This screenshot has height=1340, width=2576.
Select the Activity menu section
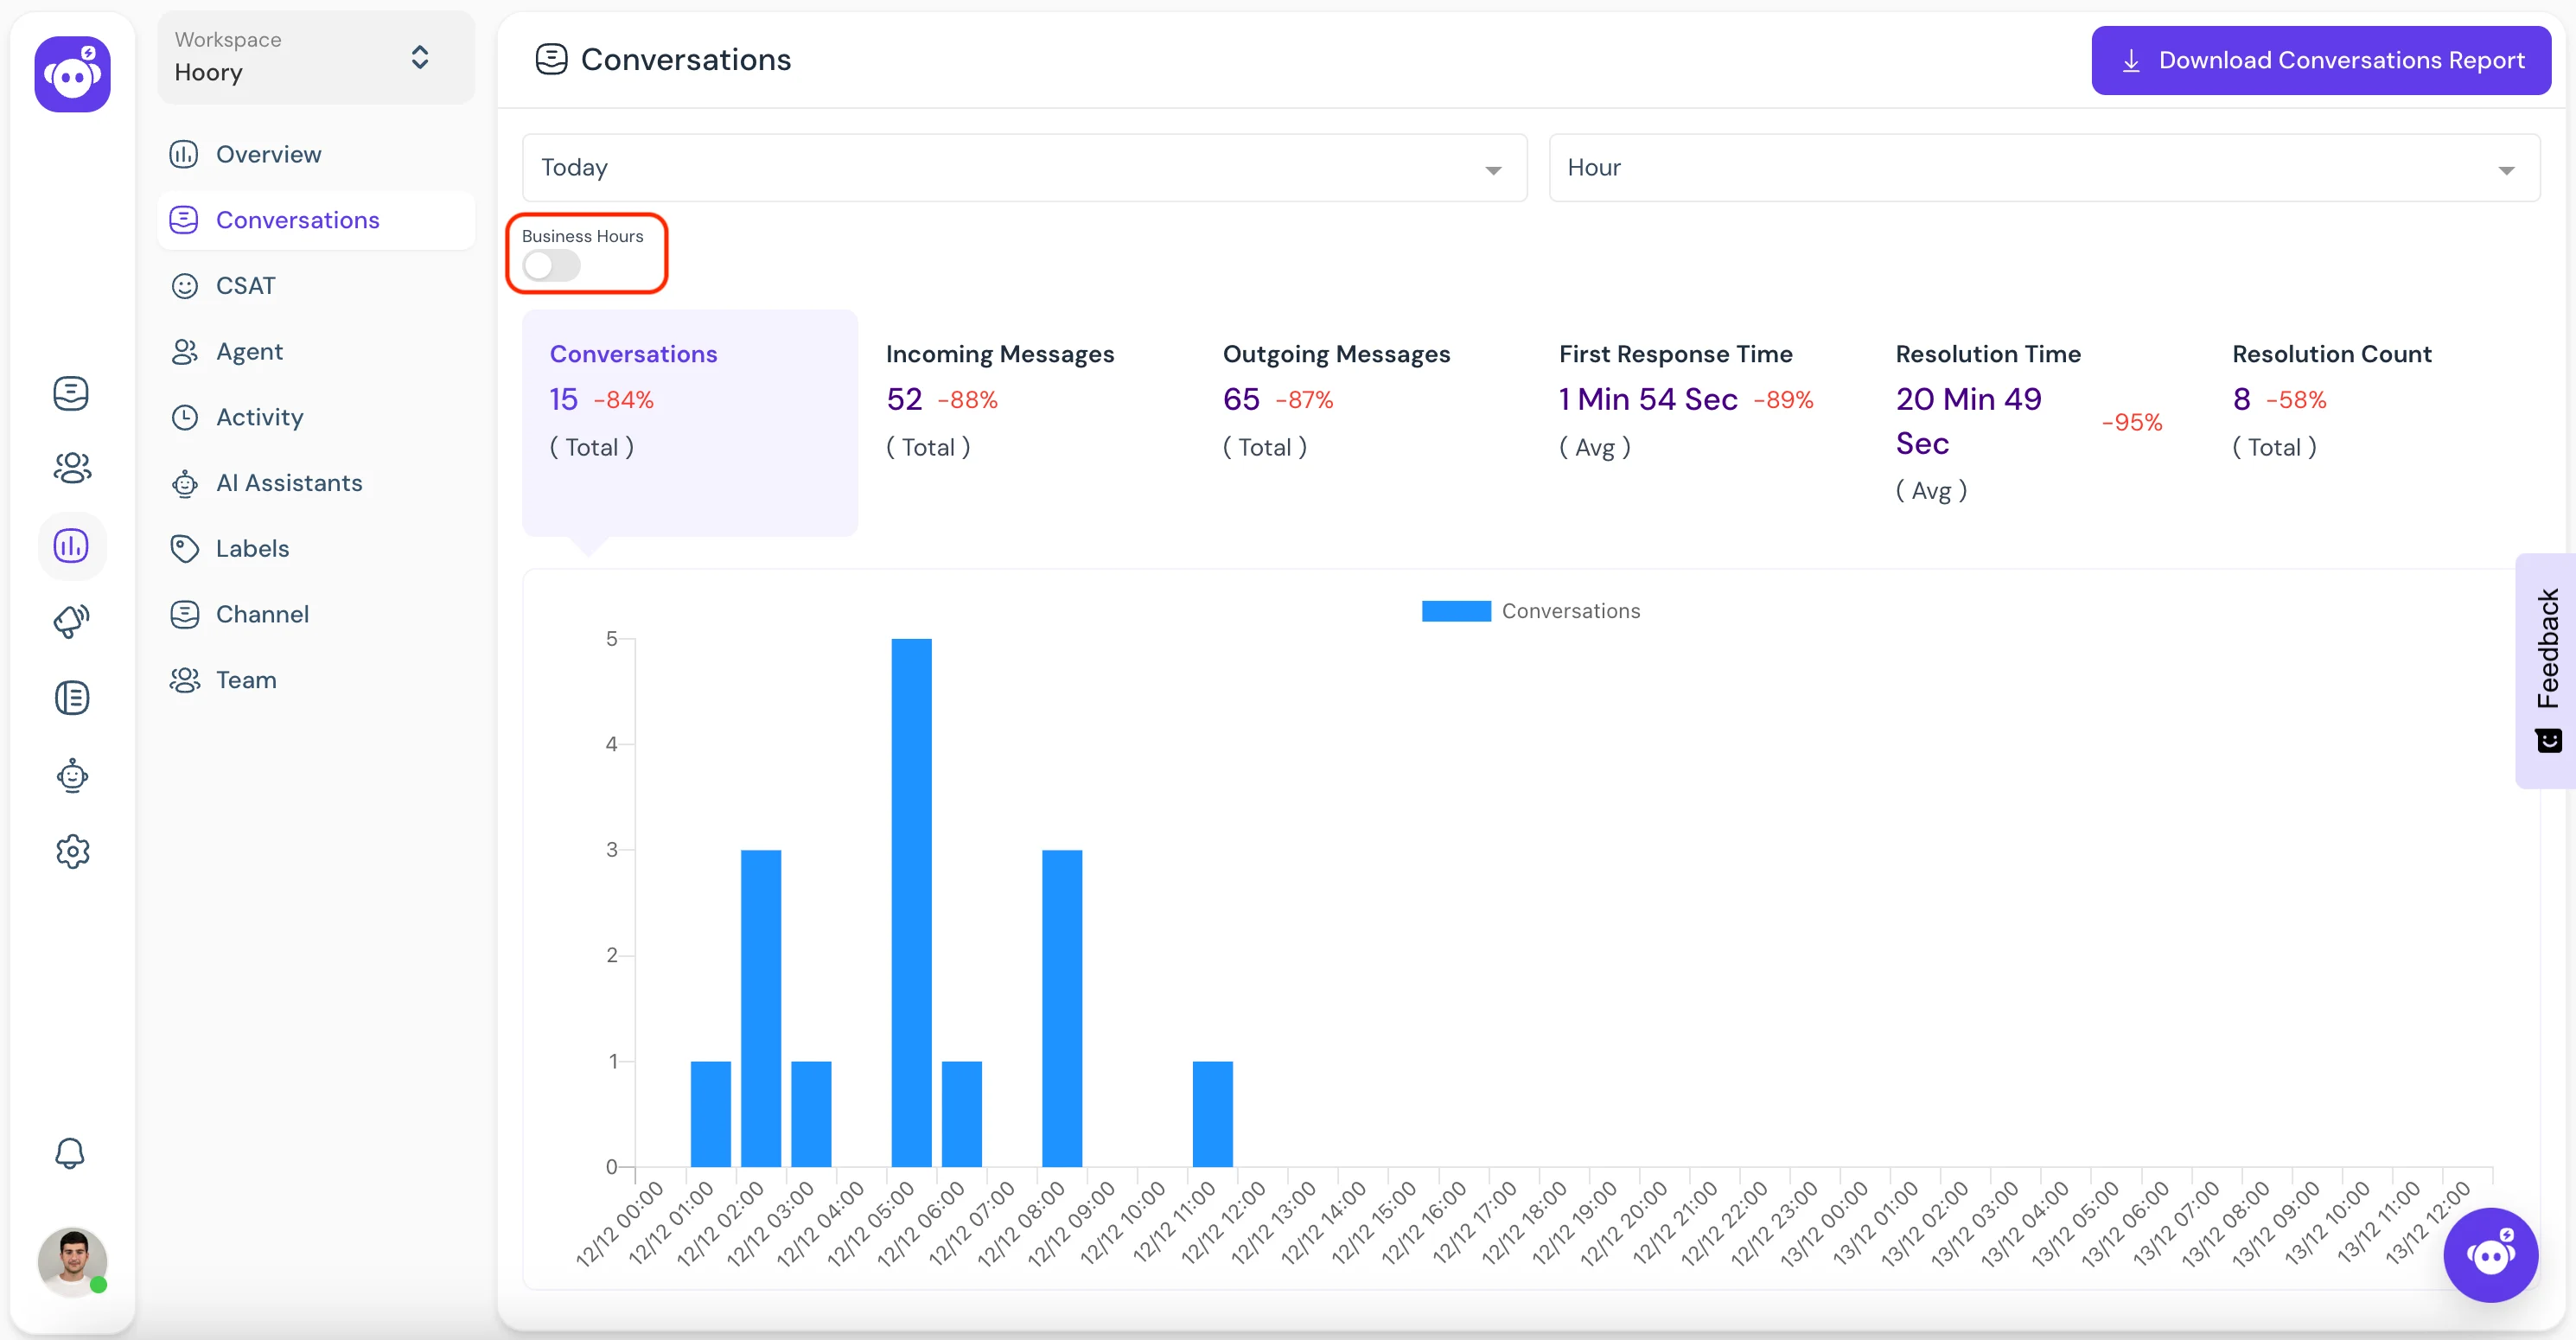click(259, 416)
